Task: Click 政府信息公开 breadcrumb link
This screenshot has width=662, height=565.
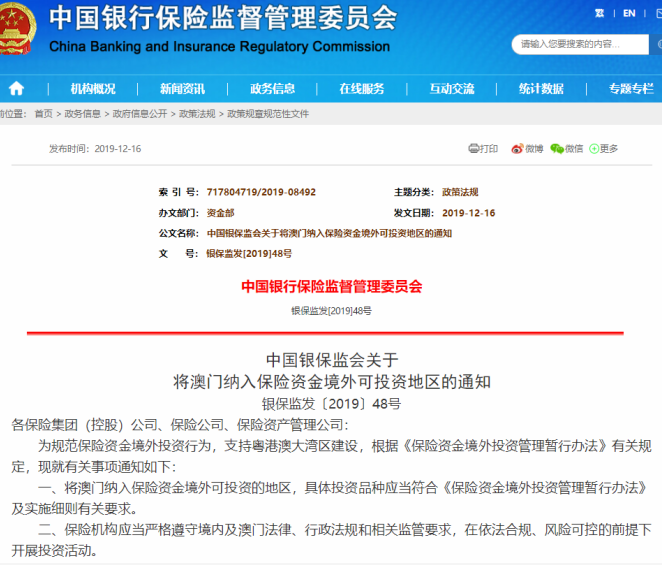Action: 140,114
